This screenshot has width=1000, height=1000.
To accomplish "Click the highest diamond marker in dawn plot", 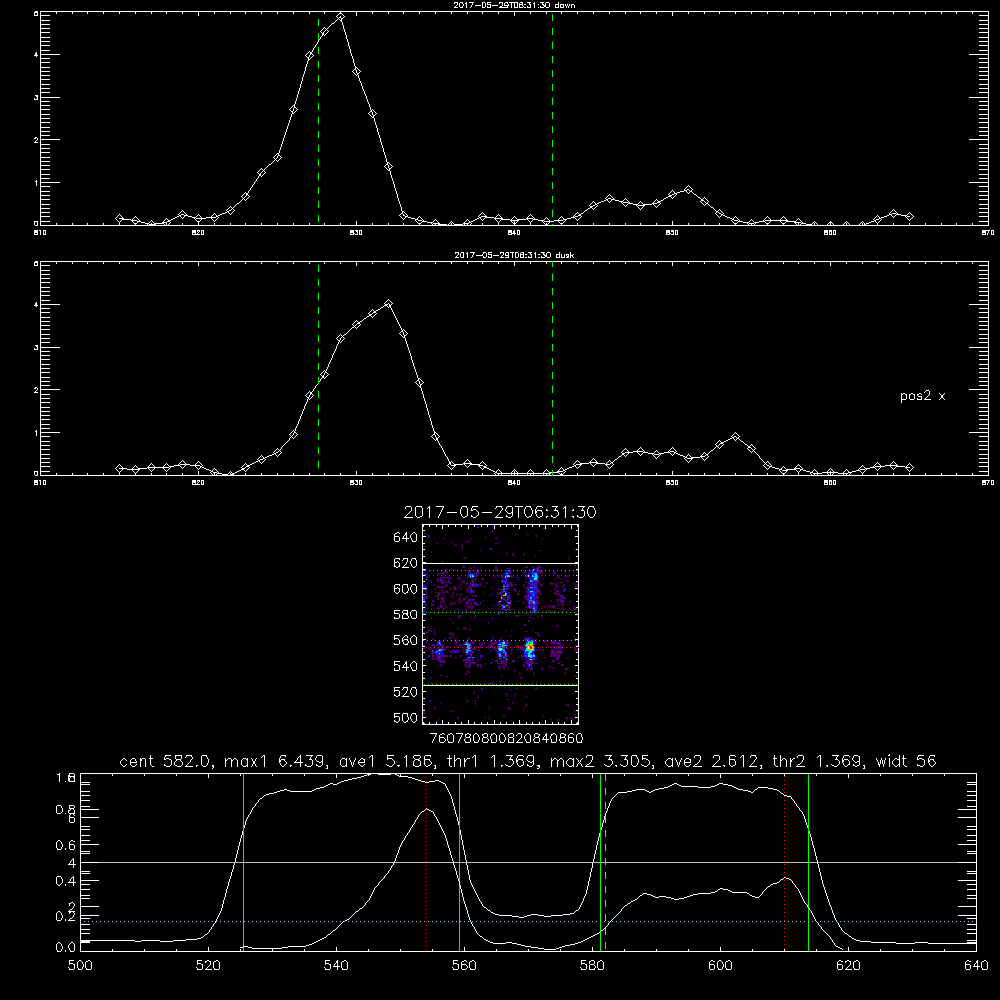I will click(341, 17).
